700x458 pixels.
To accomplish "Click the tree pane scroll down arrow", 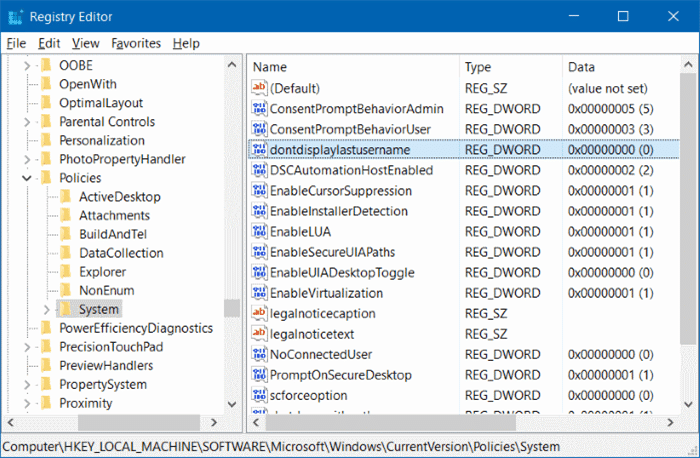I will pyautogui.click(x=232, y=404).
